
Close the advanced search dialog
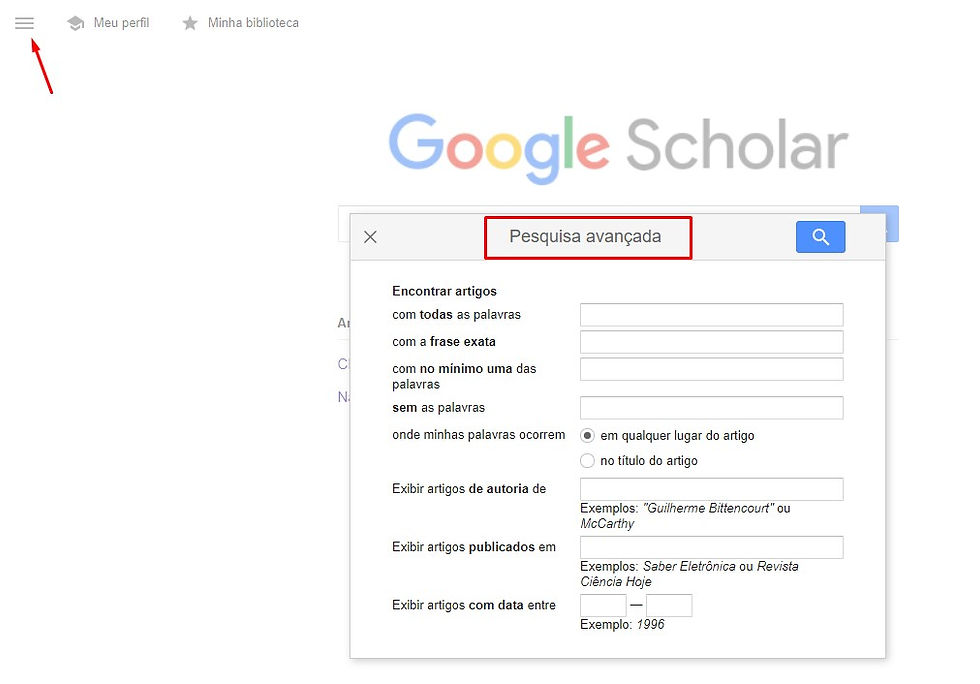[x=370, y=237]
